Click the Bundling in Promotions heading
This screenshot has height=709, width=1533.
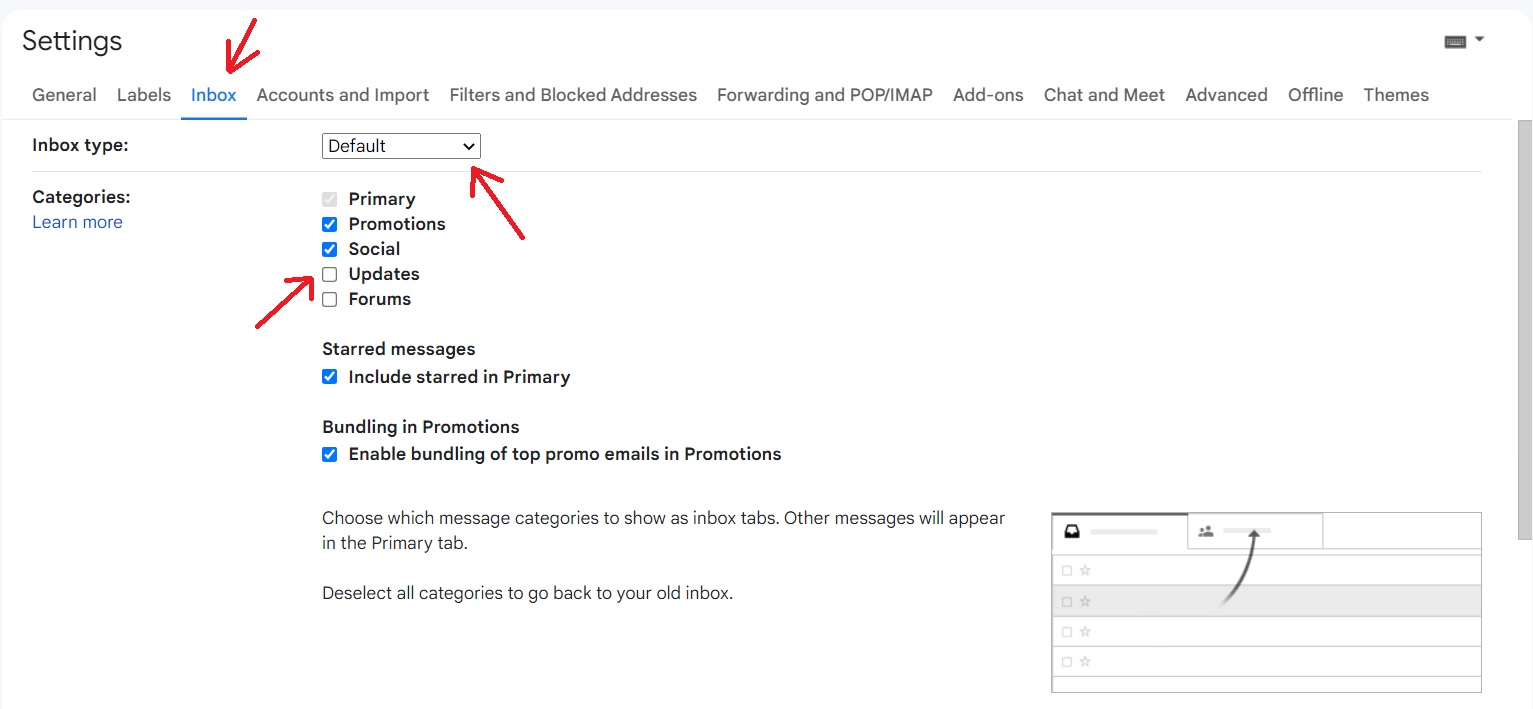421,427
